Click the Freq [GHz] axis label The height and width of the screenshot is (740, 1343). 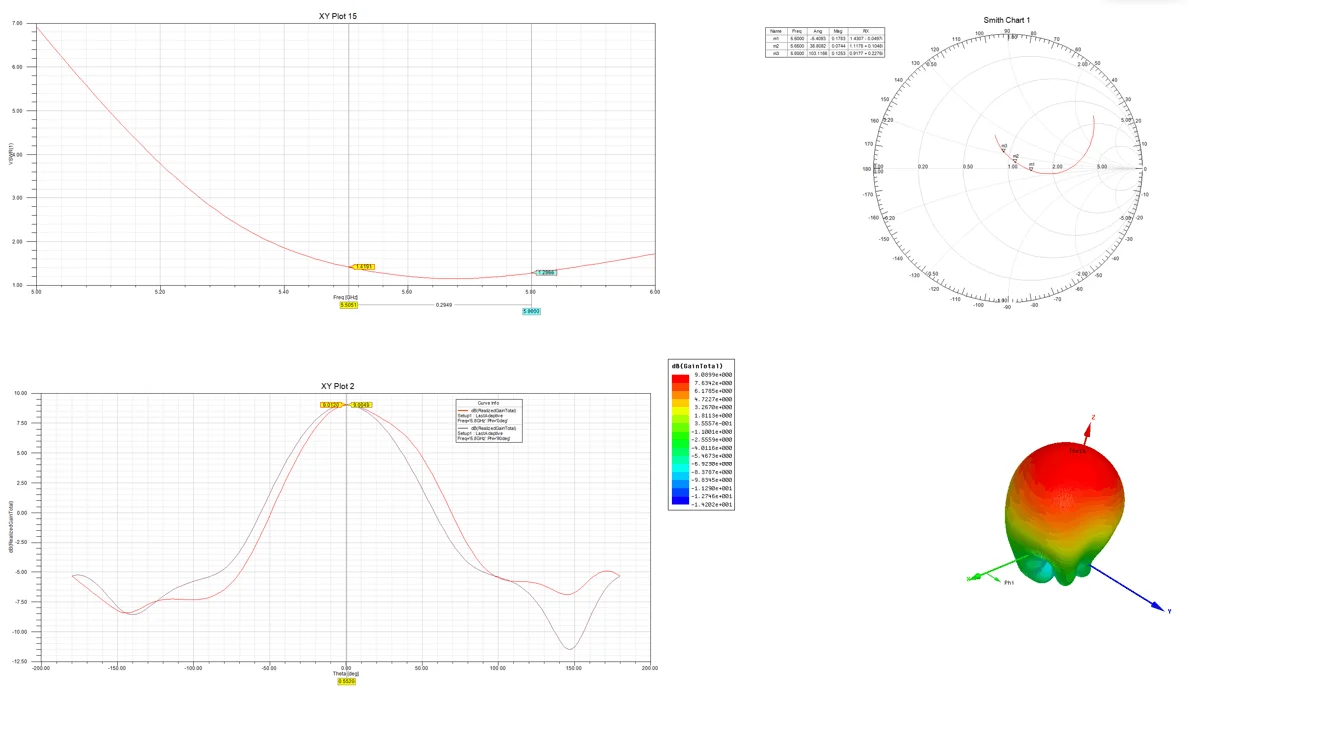coord(345,297)
